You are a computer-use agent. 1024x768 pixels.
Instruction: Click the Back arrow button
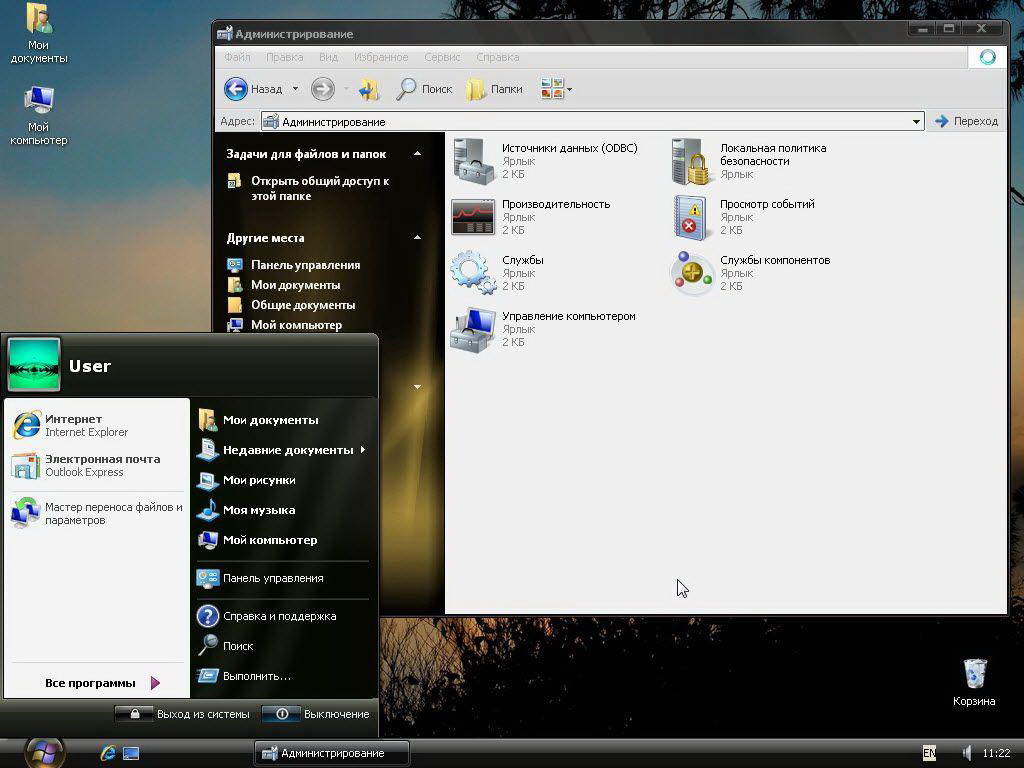click(x=236, y=89)
